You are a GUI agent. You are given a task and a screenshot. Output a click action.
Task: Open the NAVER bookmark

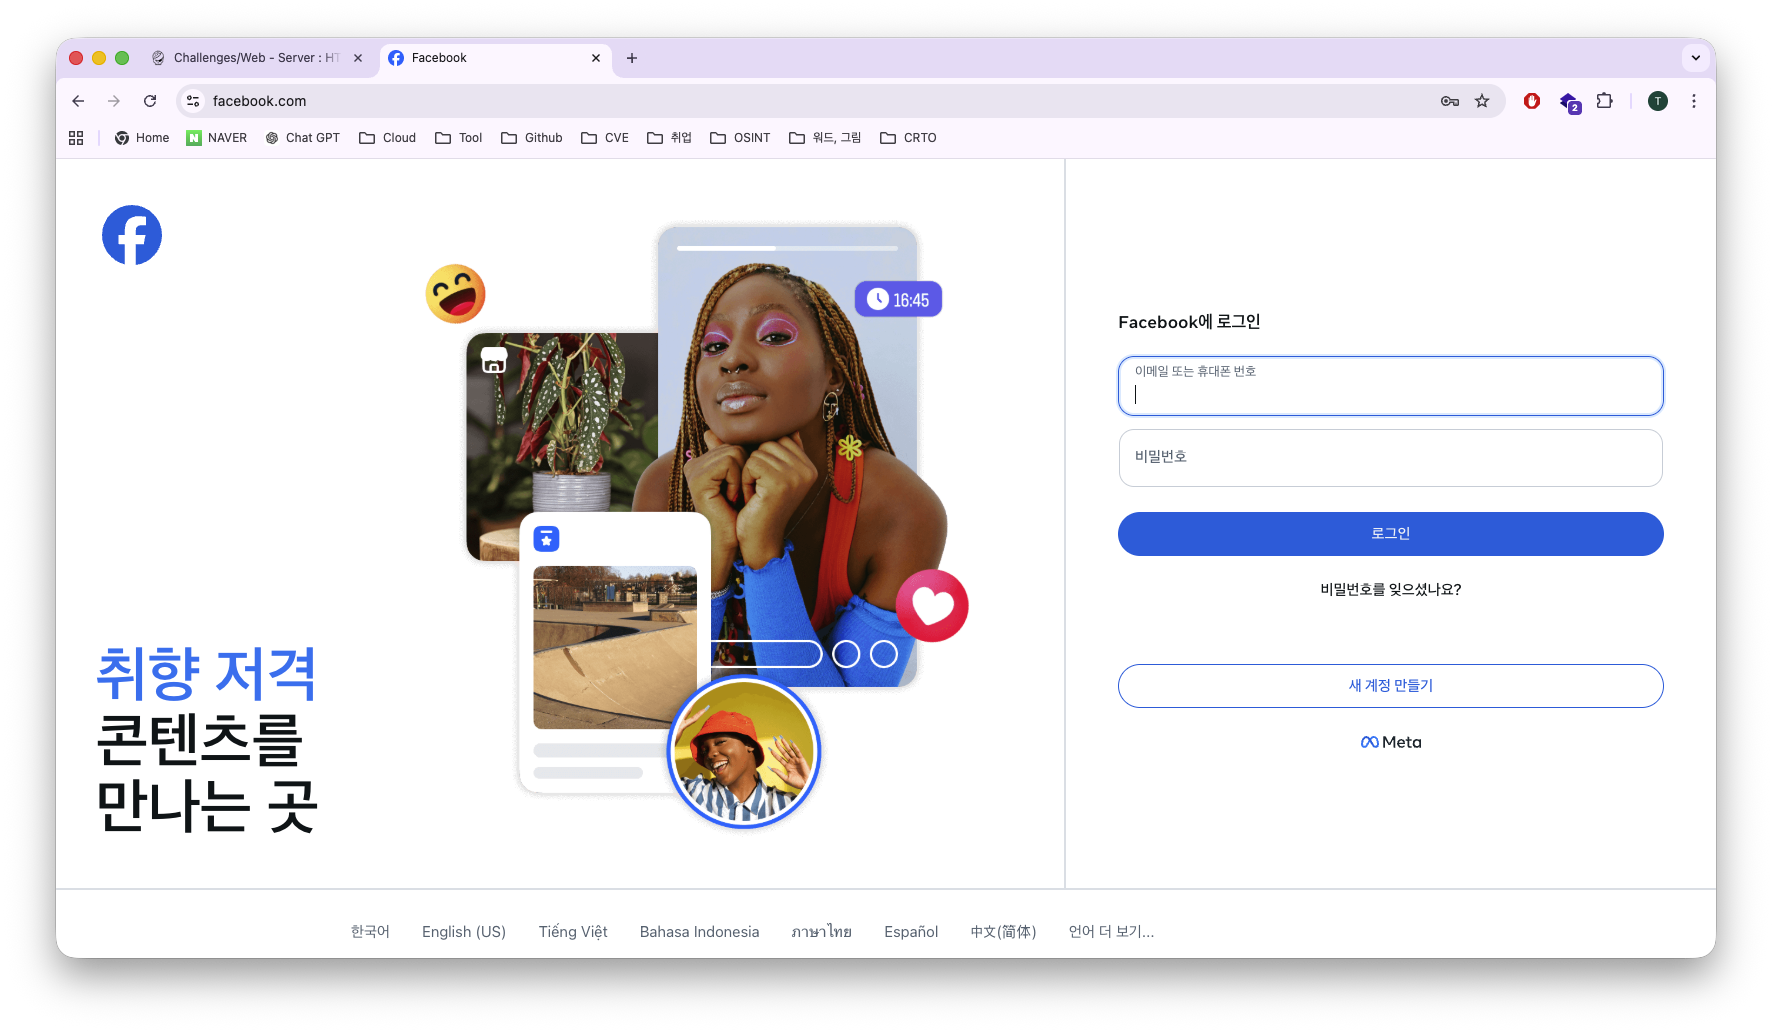tap(217, 138)
